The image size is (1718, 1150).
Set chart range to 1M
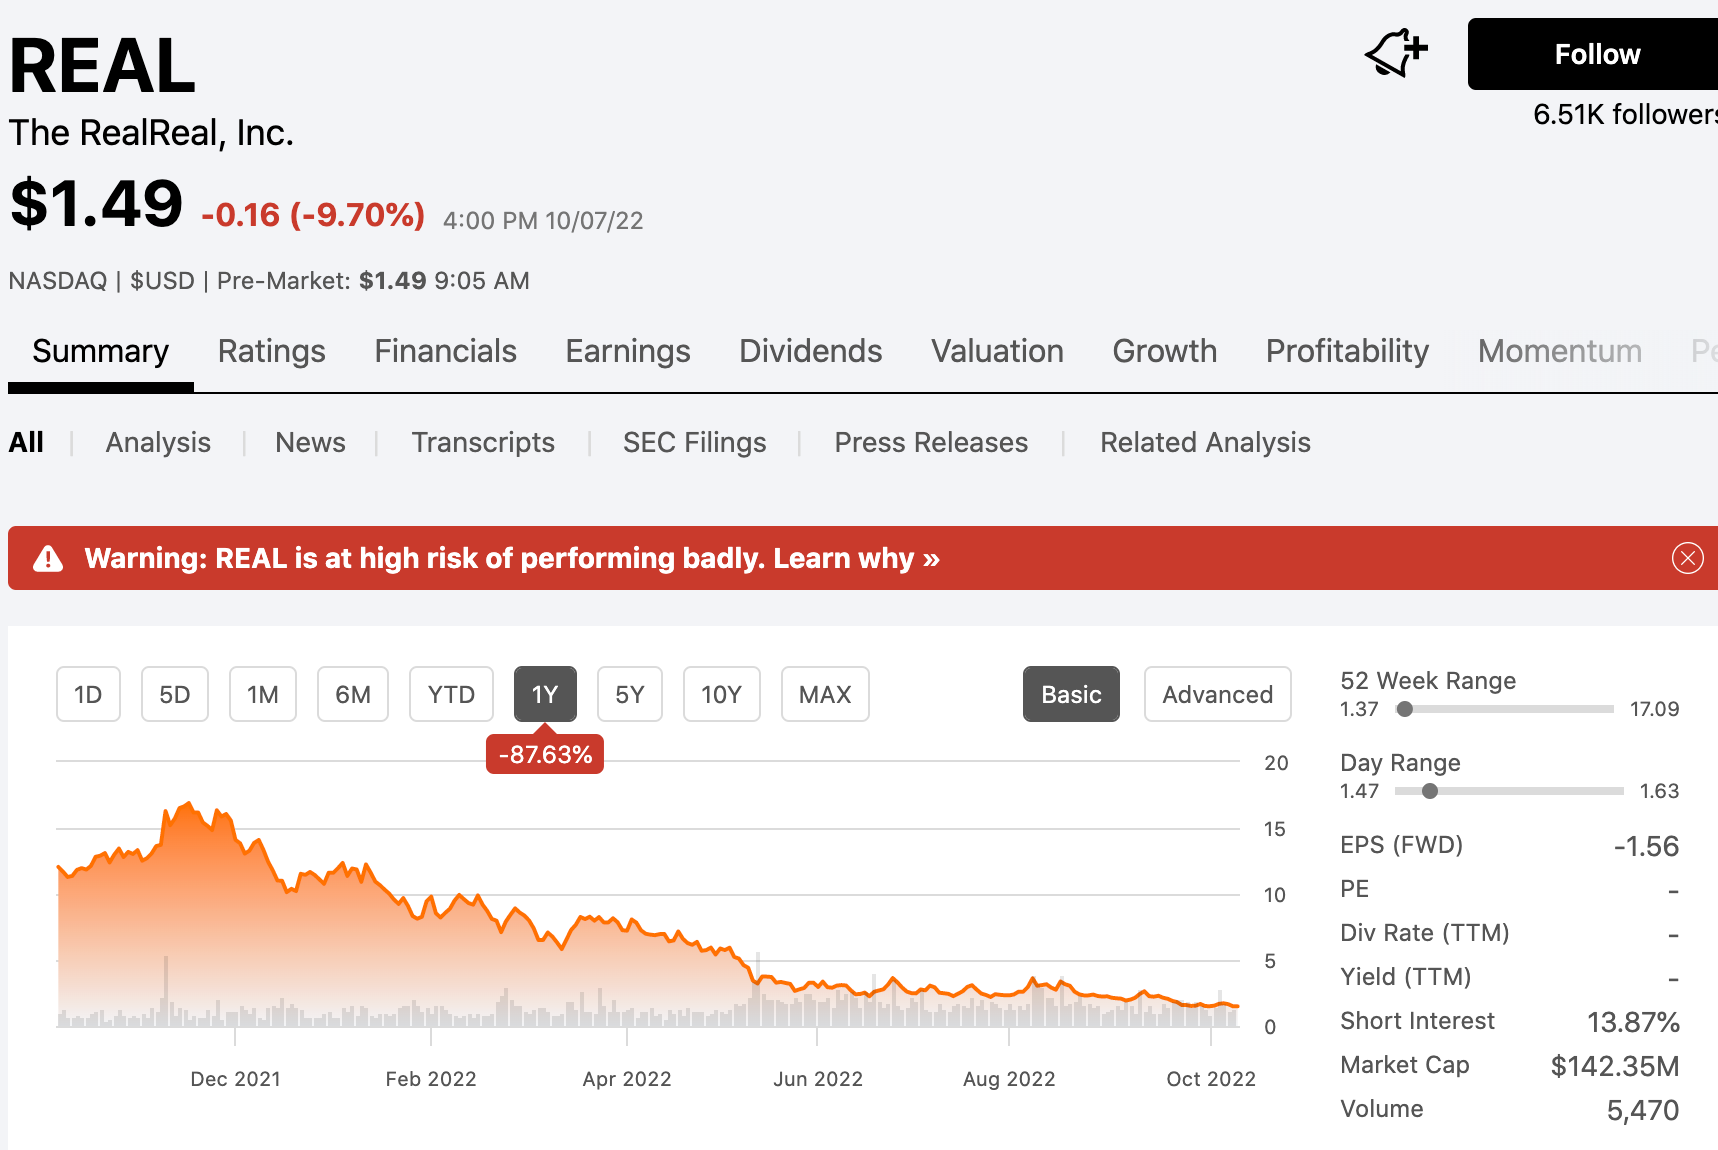coord(263,694)
